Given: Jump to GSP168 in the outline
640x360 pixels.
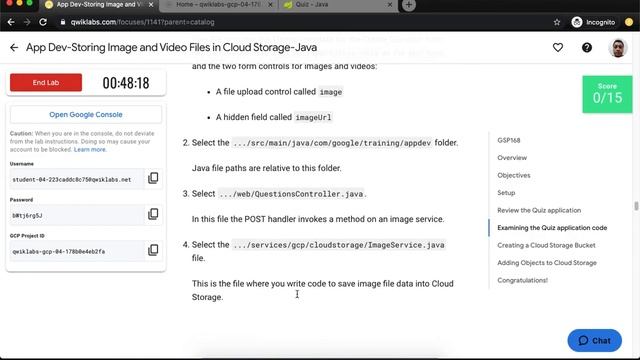Looking at the screenshot, I should coord(509,140).
